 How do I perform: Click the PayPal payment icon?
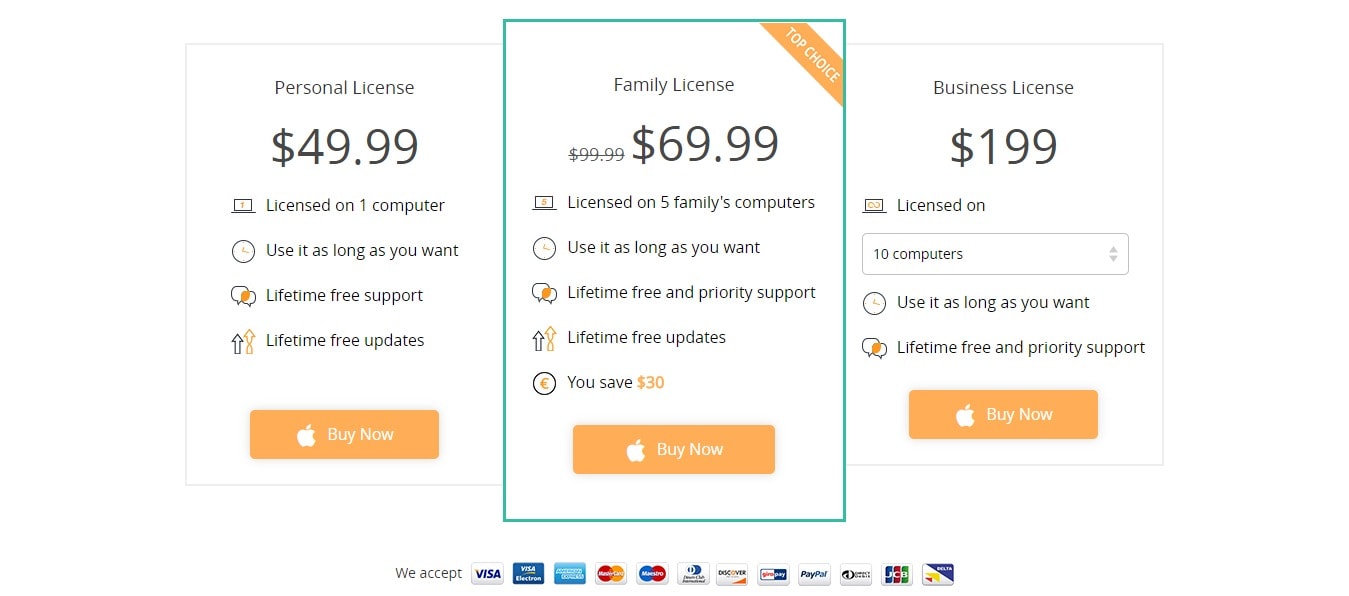[814, 574]
